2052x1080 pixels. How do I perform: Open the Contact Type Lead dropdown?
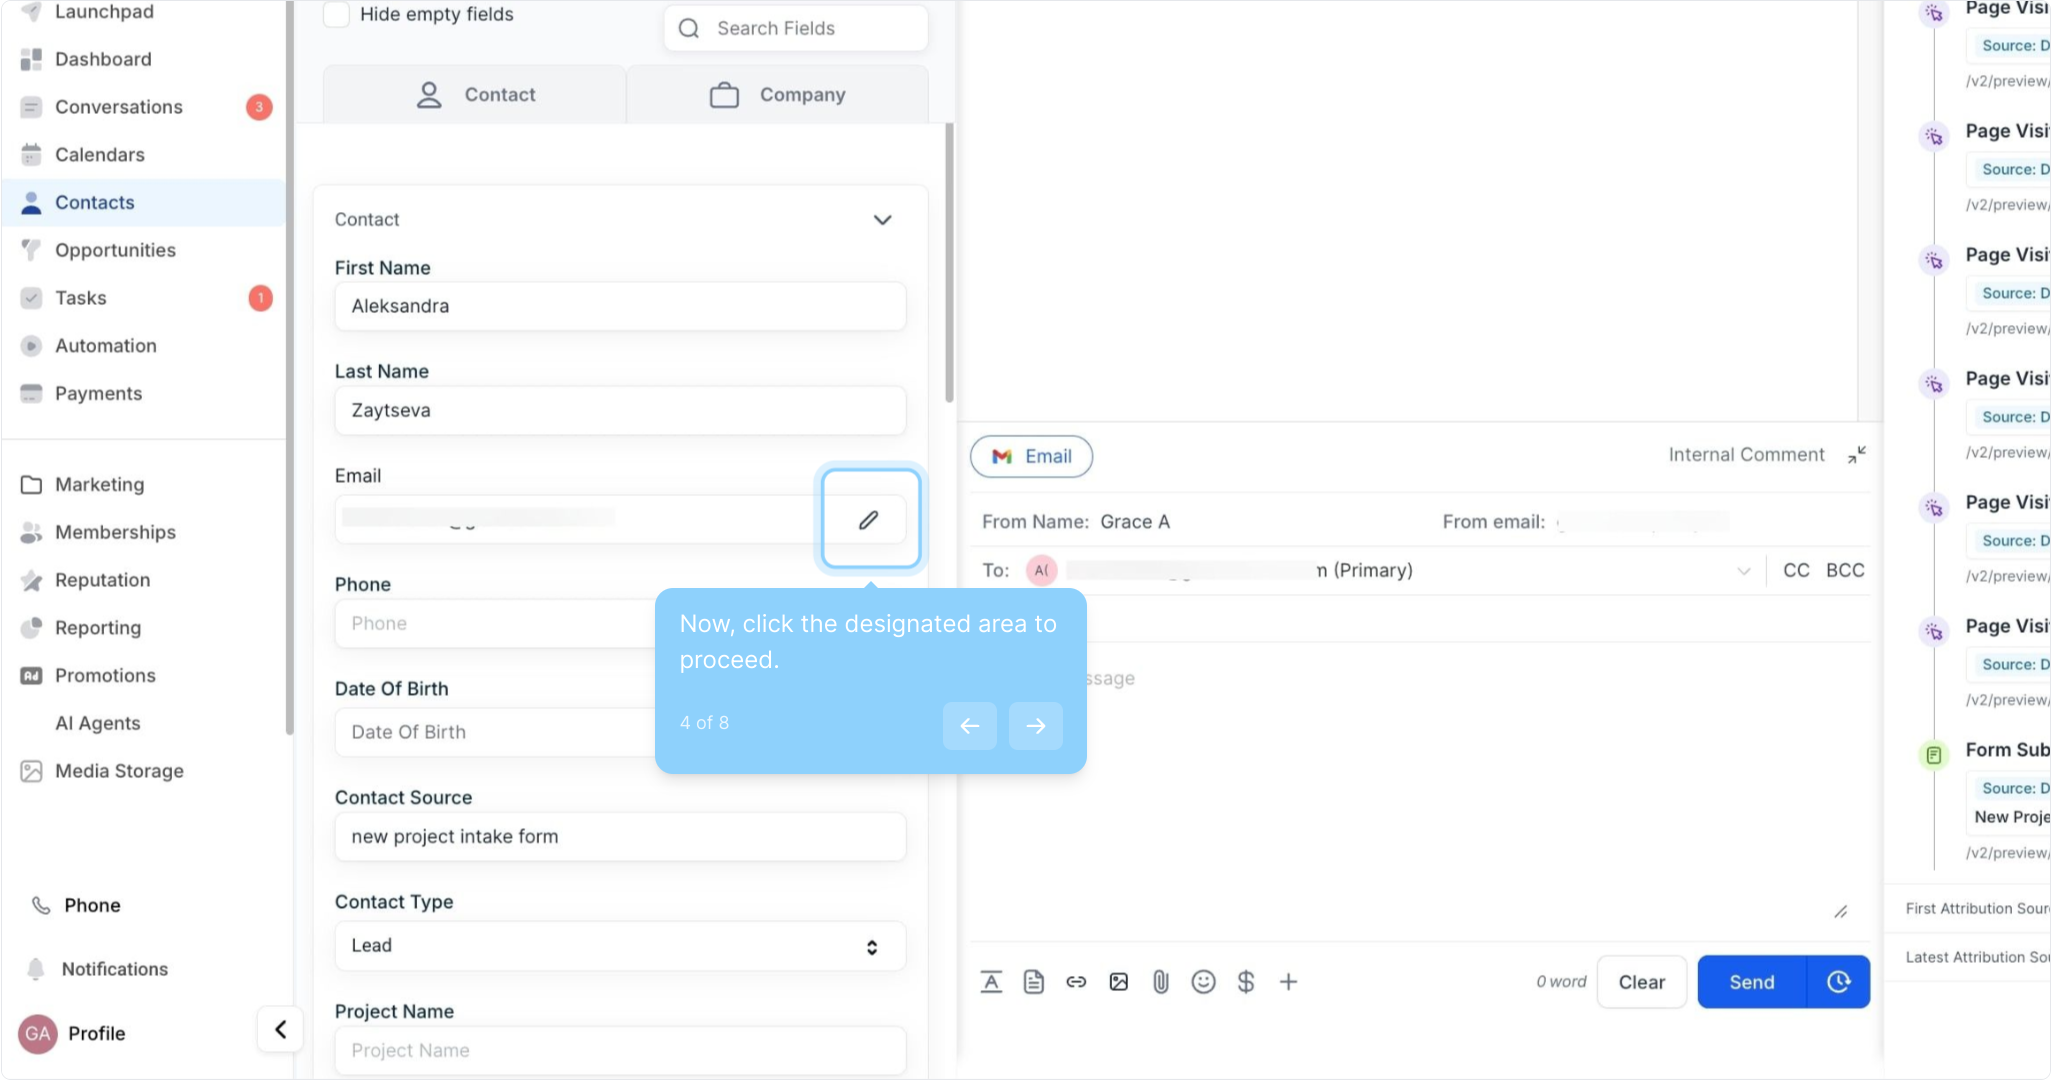click(x=620, y=946)
